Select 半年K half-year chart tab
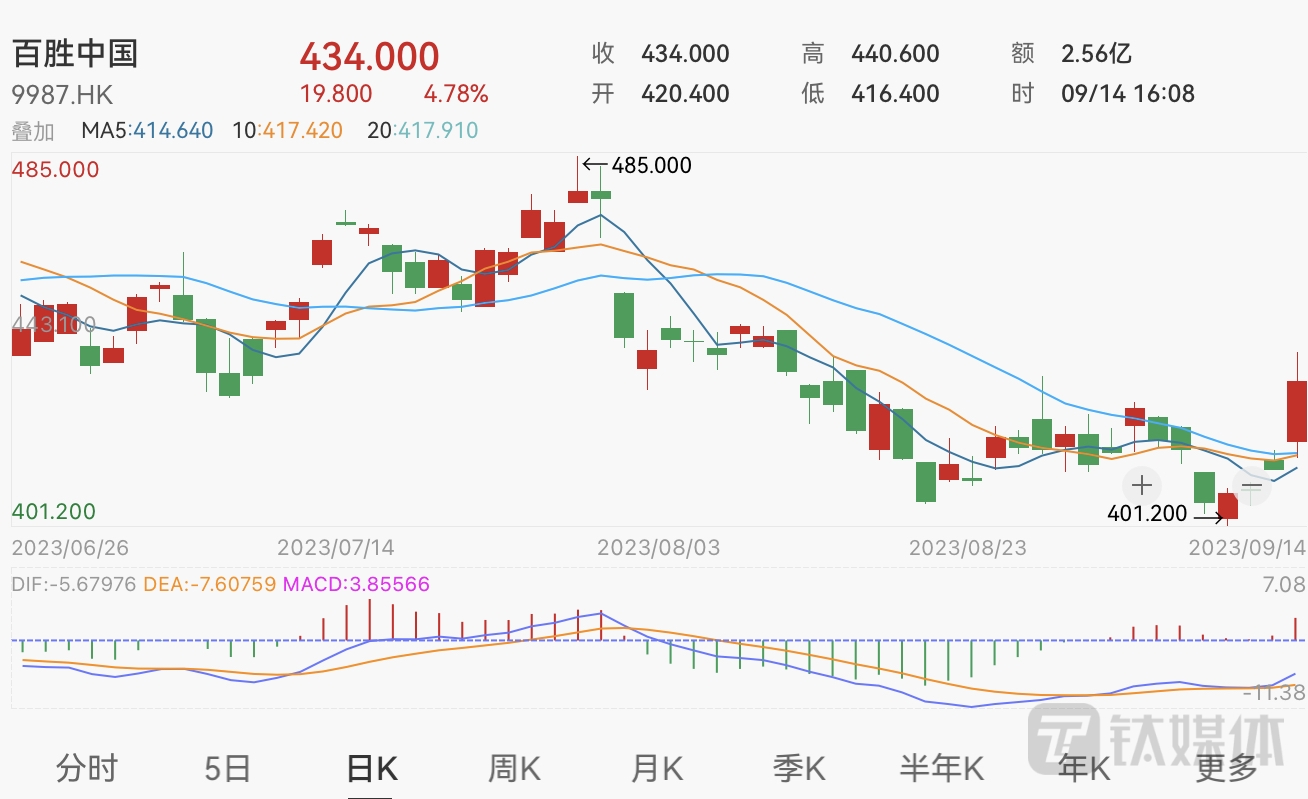The width and height of the screenshot is (1308, 799). [942, 769]
